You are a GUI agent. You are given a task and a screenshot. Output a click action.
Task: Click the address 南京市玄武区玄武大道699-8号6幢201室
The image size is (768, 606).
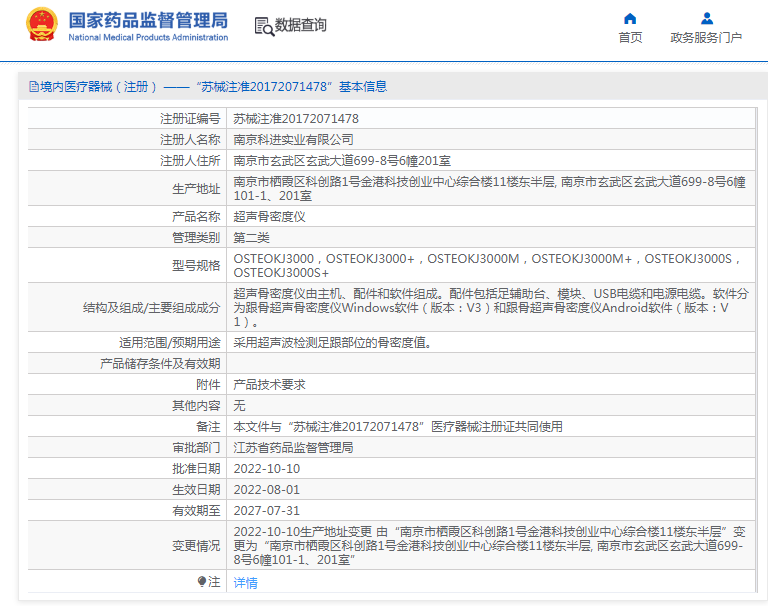click(x=342, y=161)
